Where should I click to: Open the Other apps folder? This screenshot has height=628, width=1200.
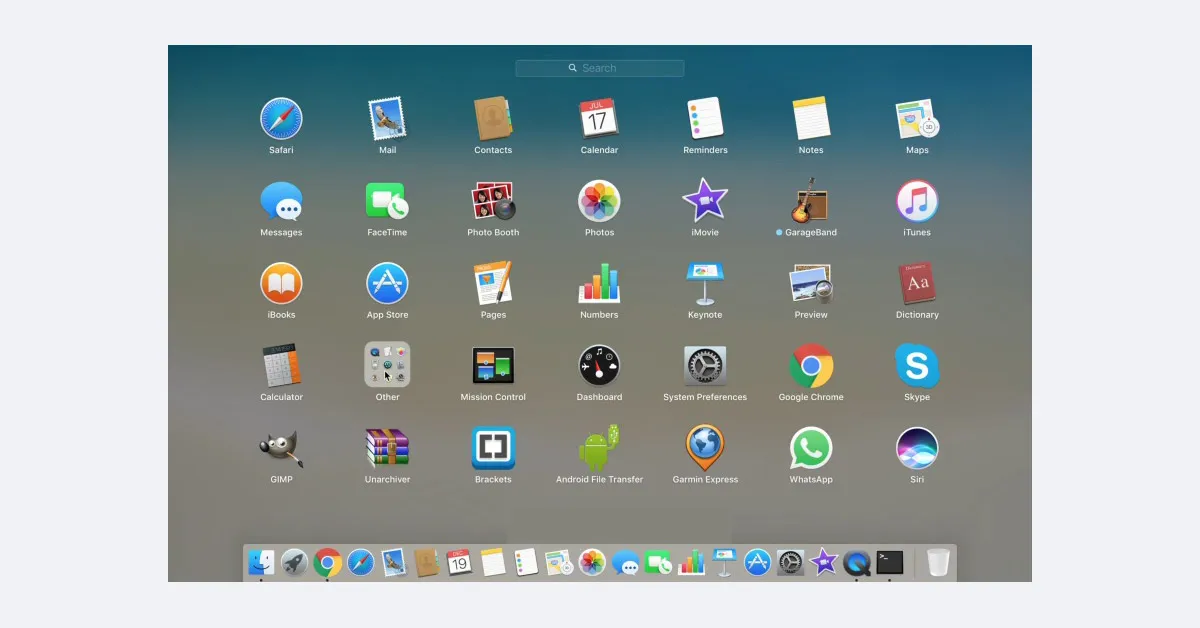tap(387, 365)
